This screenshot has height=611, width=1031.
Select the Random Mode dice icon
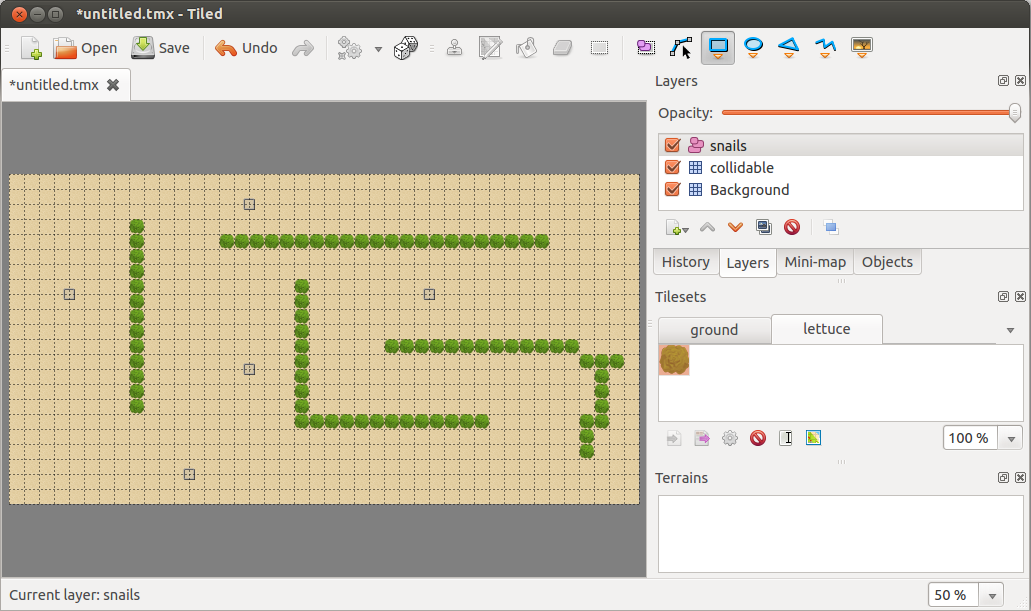(x=406, y=48)
